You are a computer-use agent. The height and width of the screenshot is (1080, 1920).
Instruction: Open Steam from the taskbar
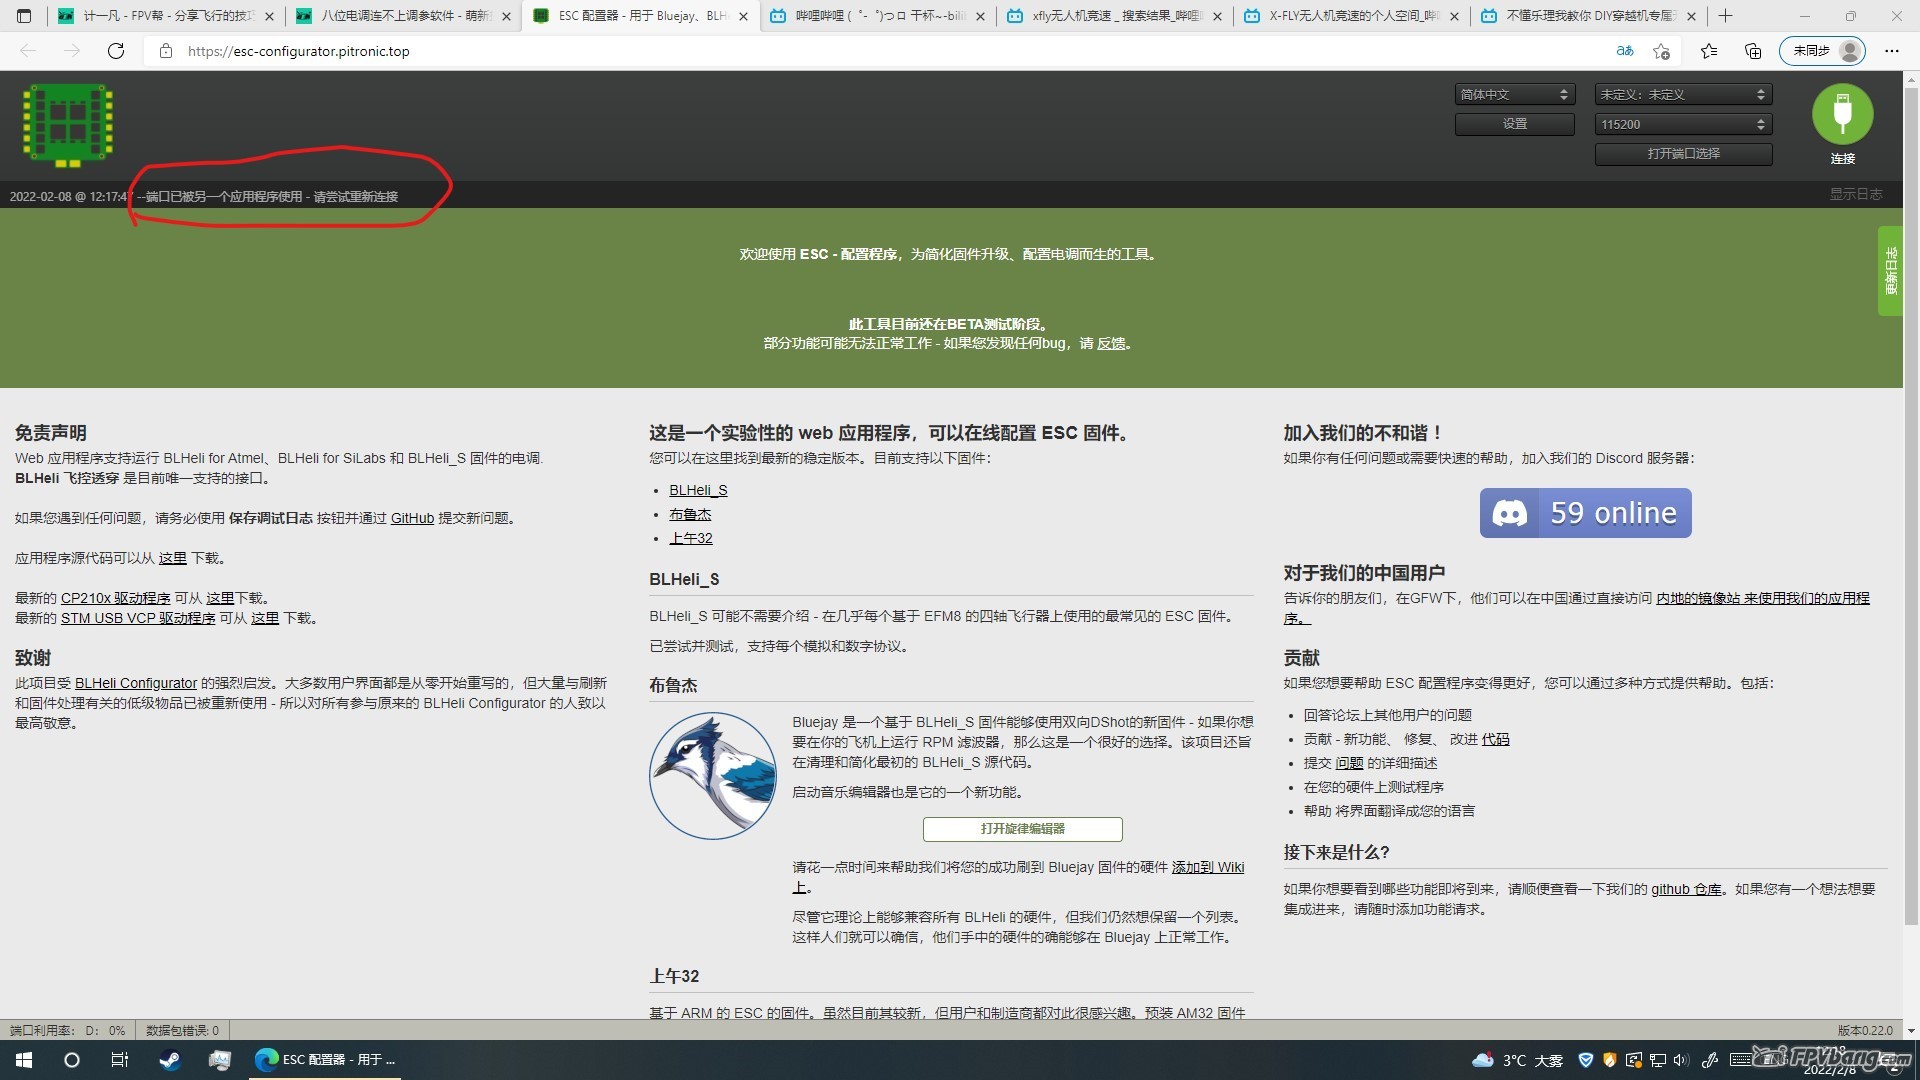(170, 1060)
